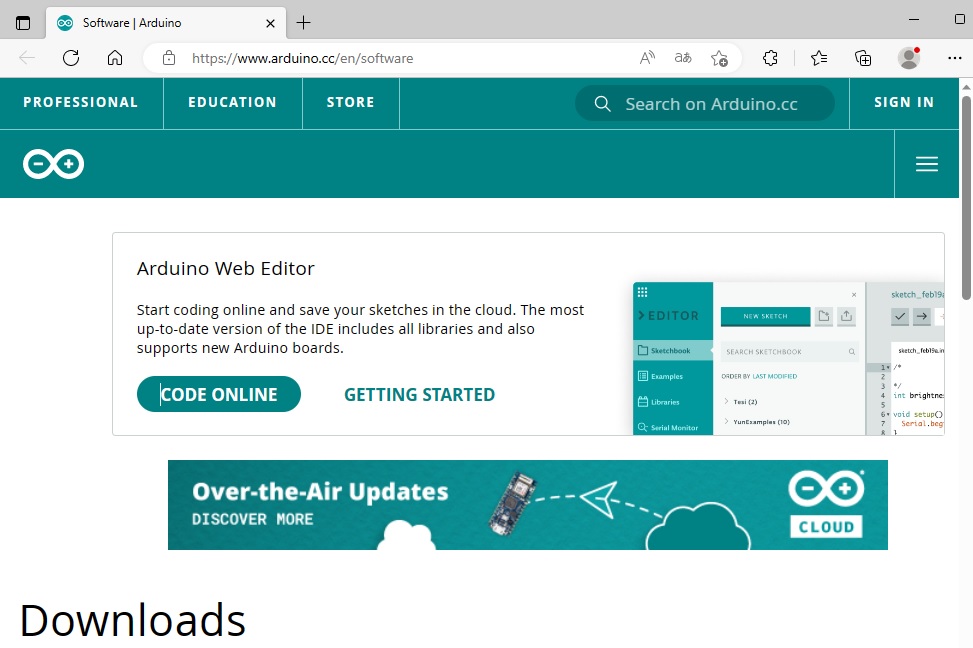This screenshot has height=648, width=973.
Task: Open the tab actions menu button
Action: tap(23, 22)
